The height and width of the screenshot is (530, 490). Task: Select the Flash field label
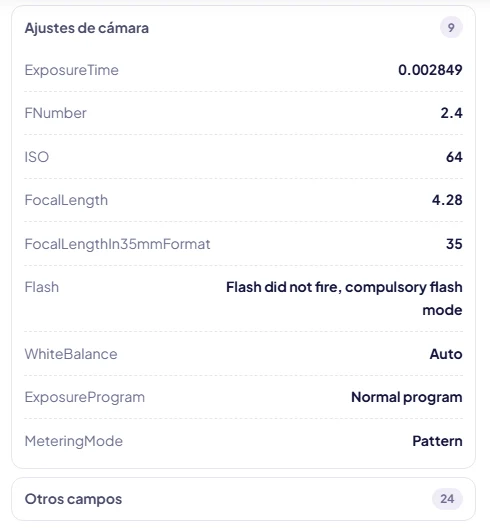(x=42, y=287)
